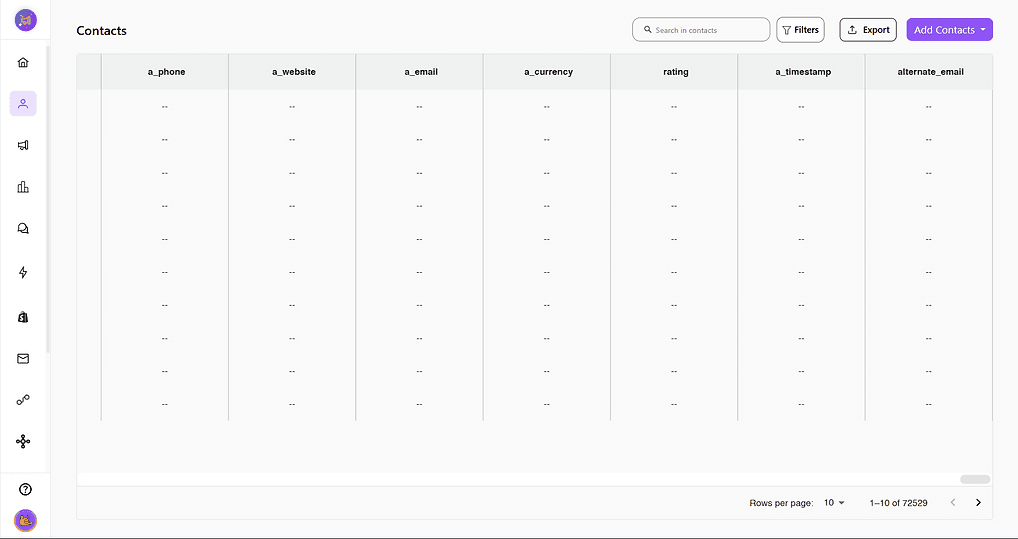Open Campaigns via megaphone sidebar icon
Screen dimensions: 1018x539
pyautogui.click(x=23, y=145)
